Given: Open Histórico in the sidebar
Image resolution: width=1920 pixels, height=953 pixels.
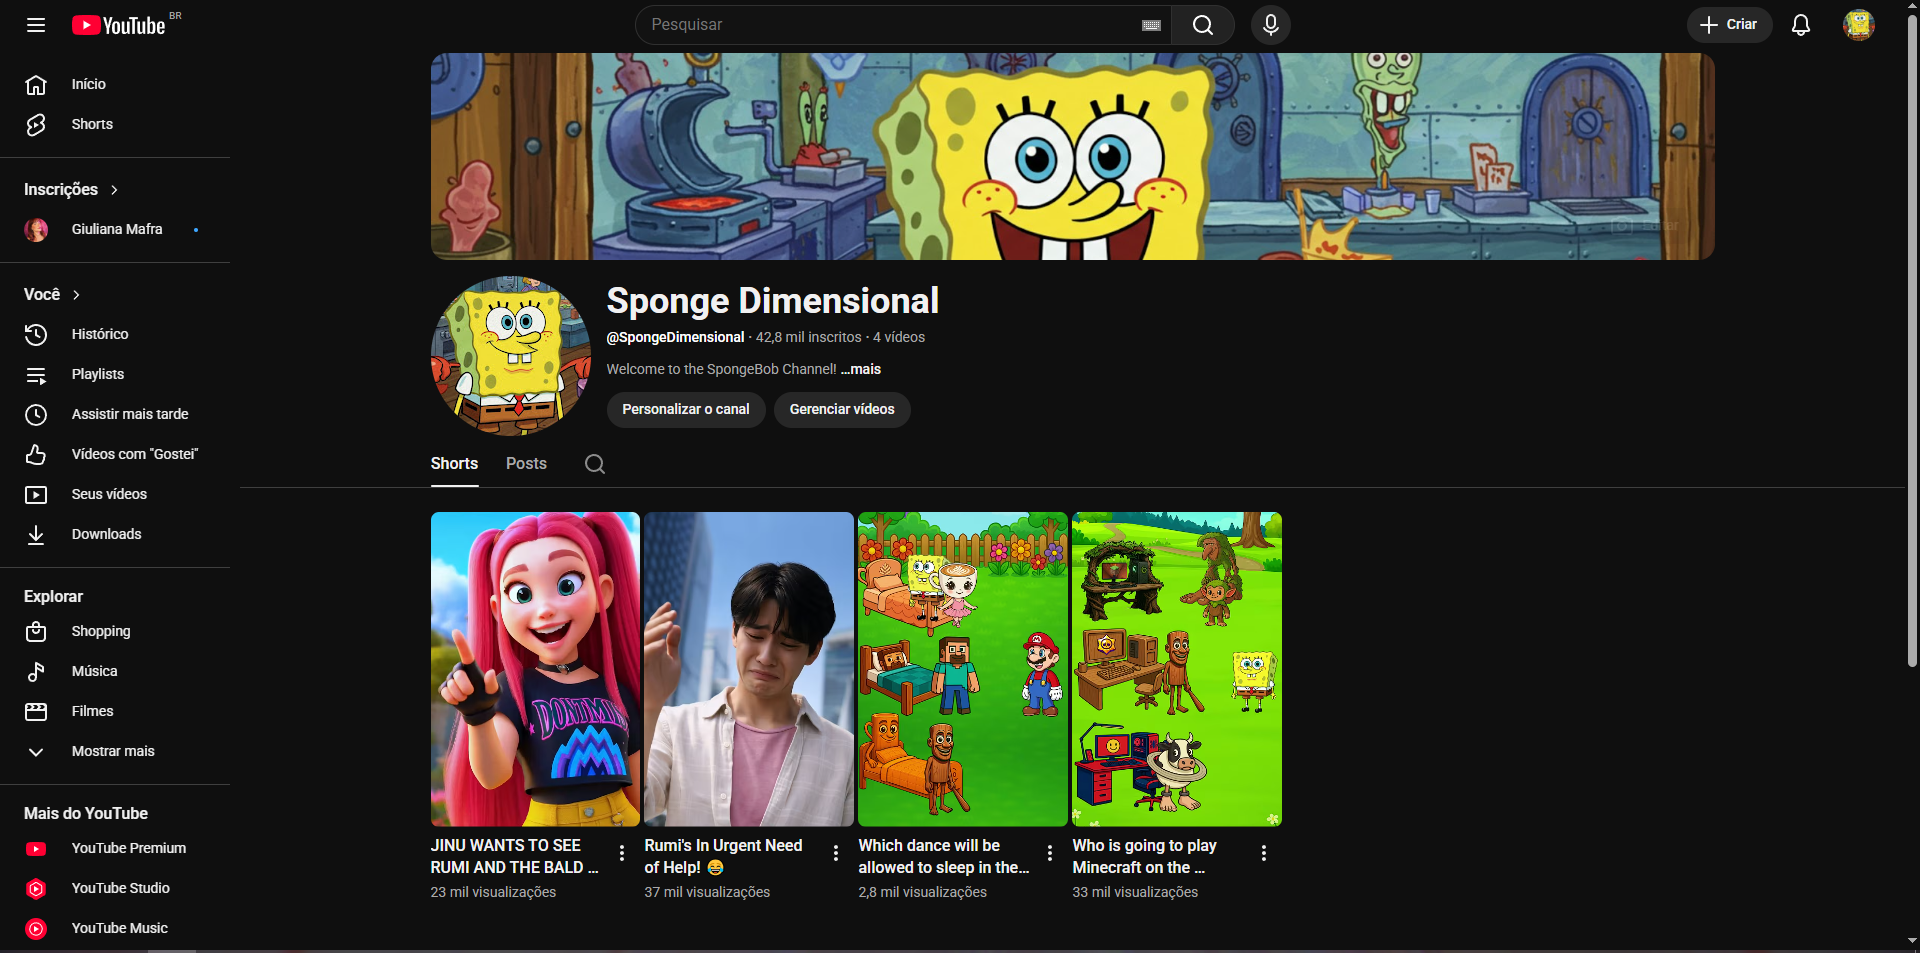Looking at the screenshot, I should pos(100,334).
